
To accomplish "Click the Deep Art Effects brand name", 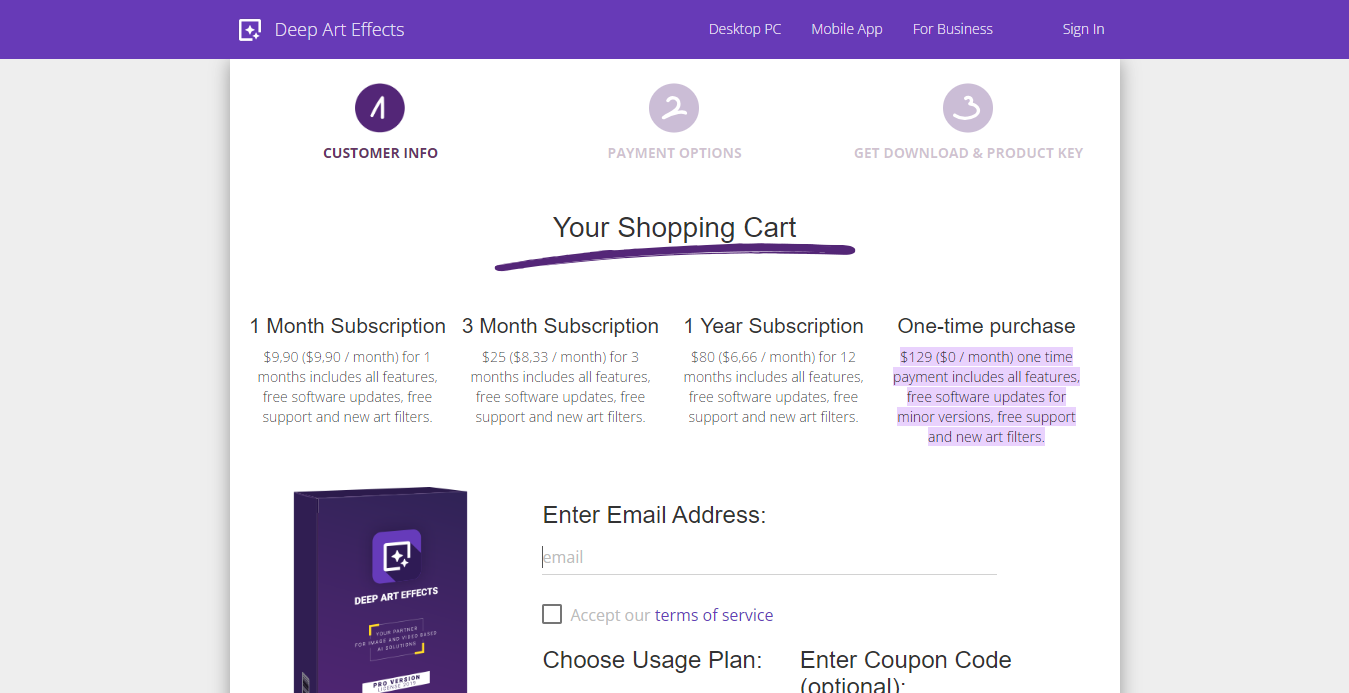I will 340,30.
